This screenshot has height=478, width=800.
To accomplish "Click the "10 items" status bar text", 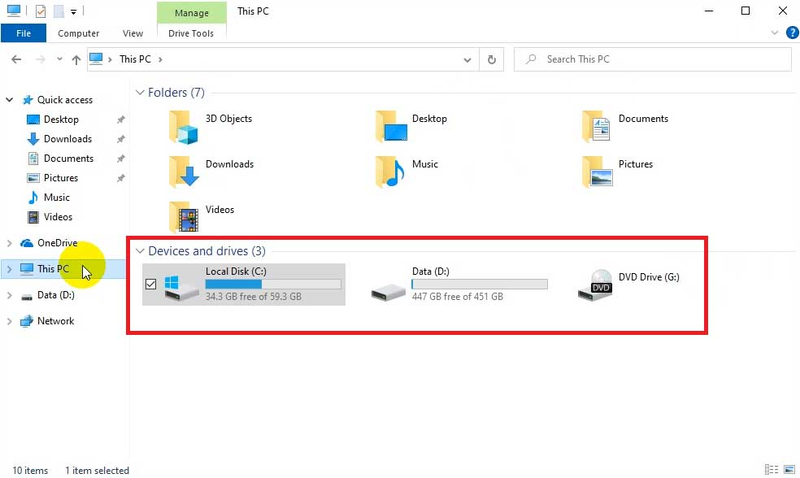I will coord(30,470).
